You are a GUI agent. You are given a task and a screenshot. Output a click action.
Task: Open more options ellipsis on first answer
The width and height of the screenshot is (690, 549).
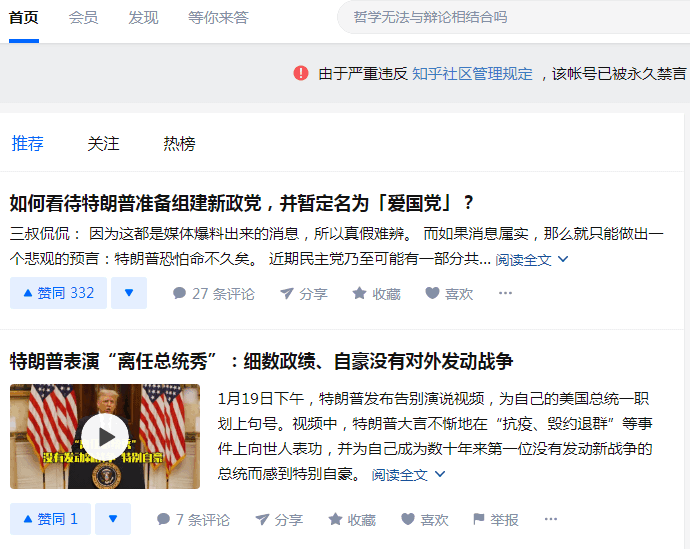[x=505, y=293]
